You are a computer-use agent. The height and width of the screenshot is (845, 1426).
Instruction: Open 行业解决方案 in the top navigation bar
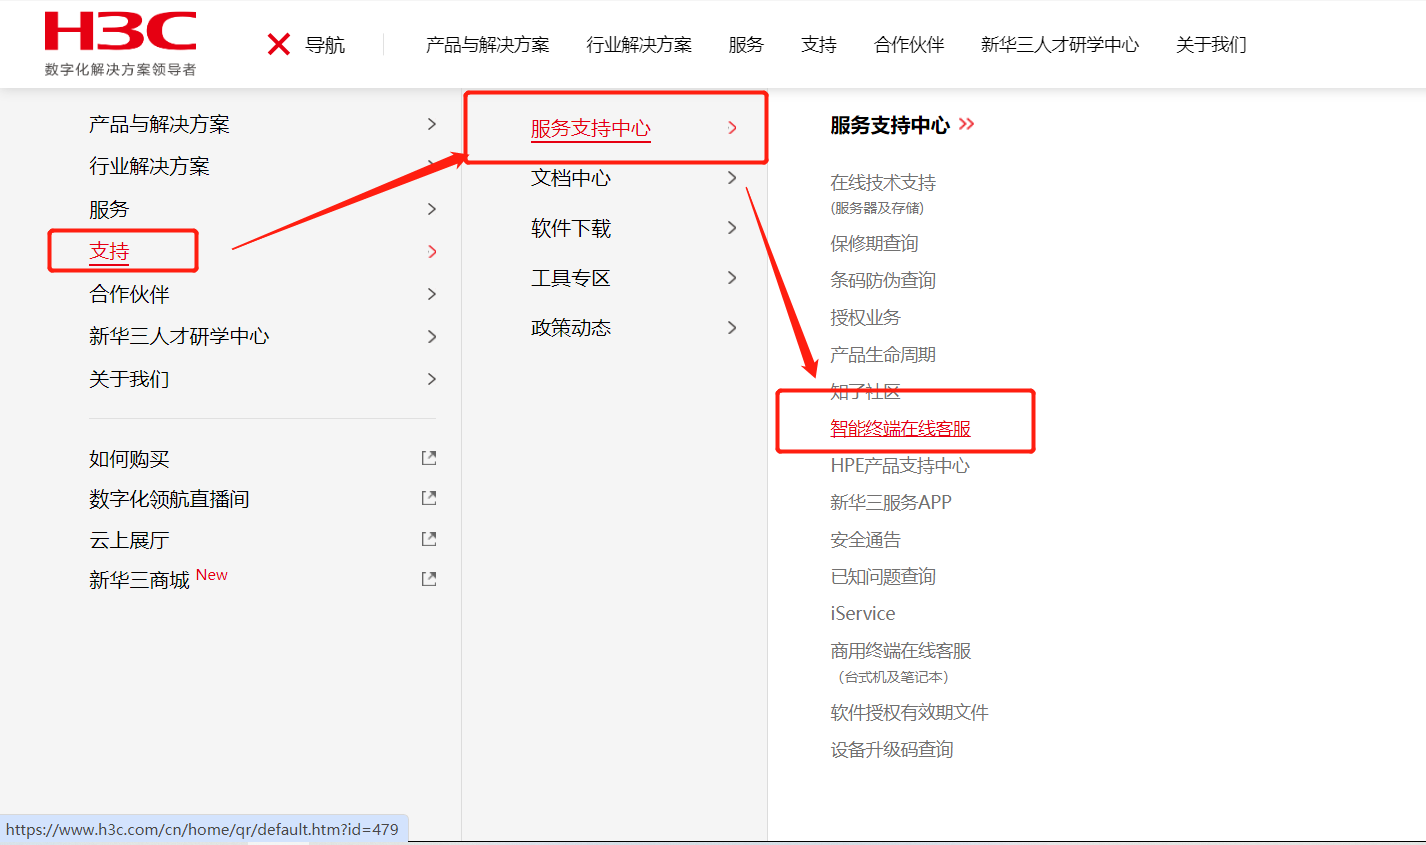tap(639, 45)
